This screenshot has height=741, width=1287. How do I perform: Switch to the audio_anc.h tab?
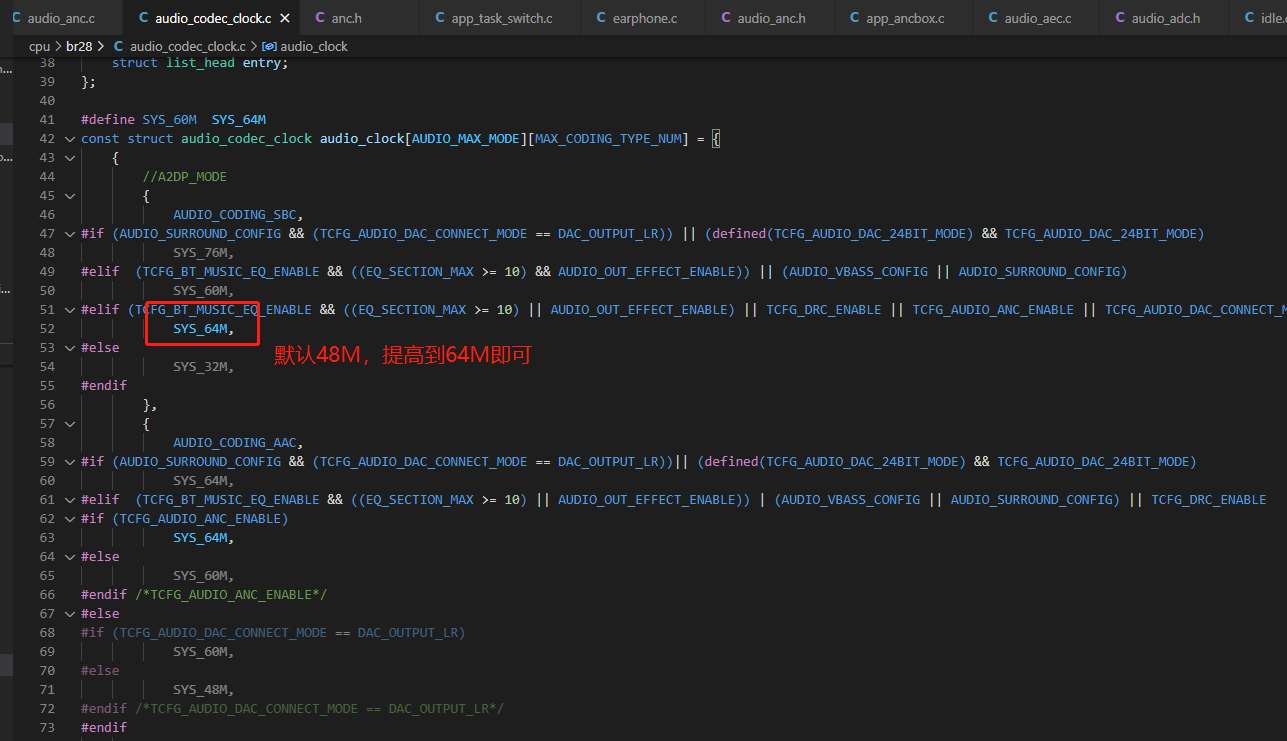coord(771,19)
